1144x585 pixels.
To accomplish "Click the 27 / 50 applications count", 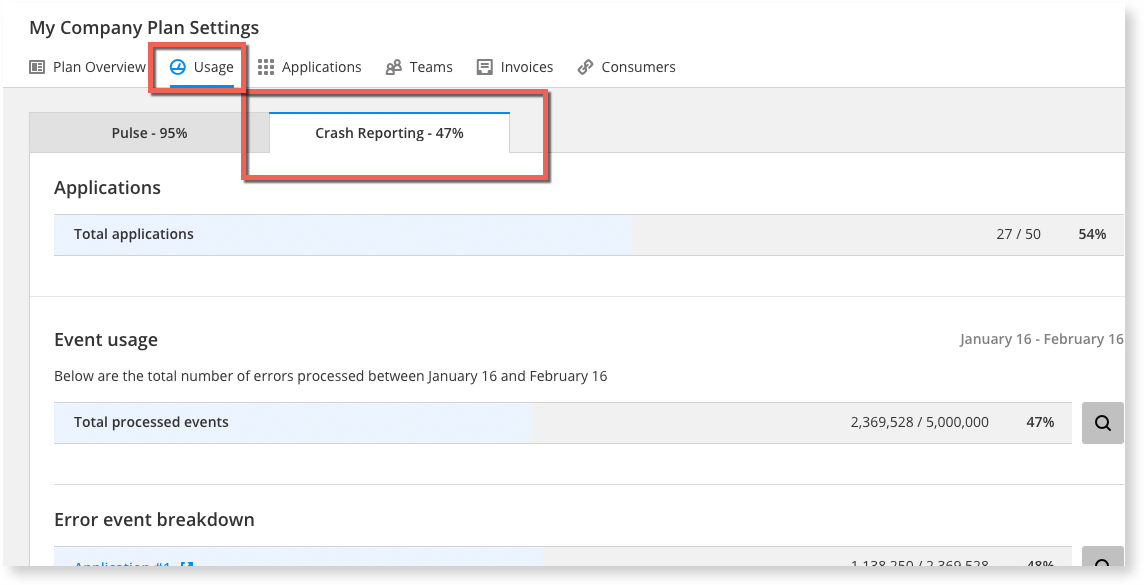I will point(1018,235).
